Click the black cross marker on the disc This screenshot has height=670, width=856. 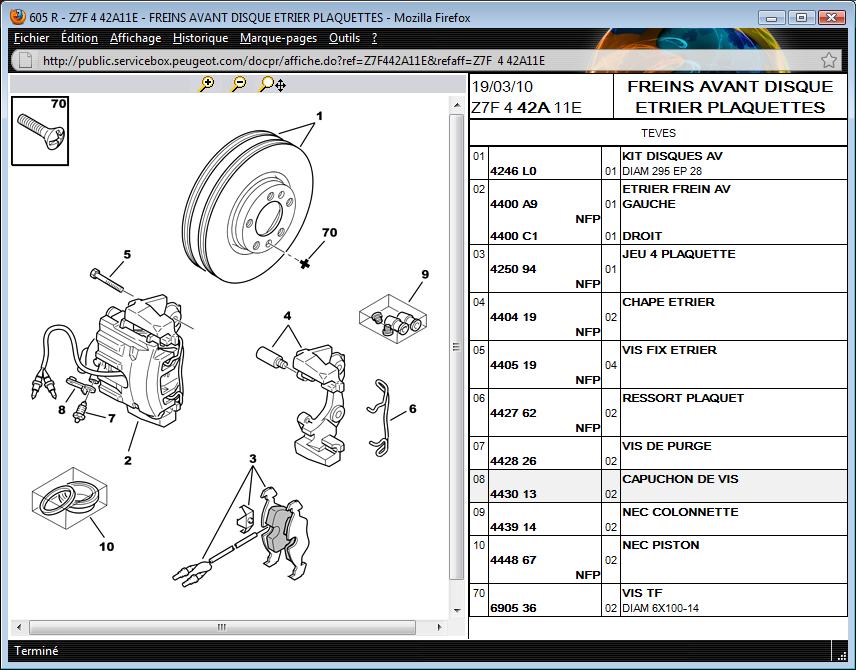[x=305, y=263]
